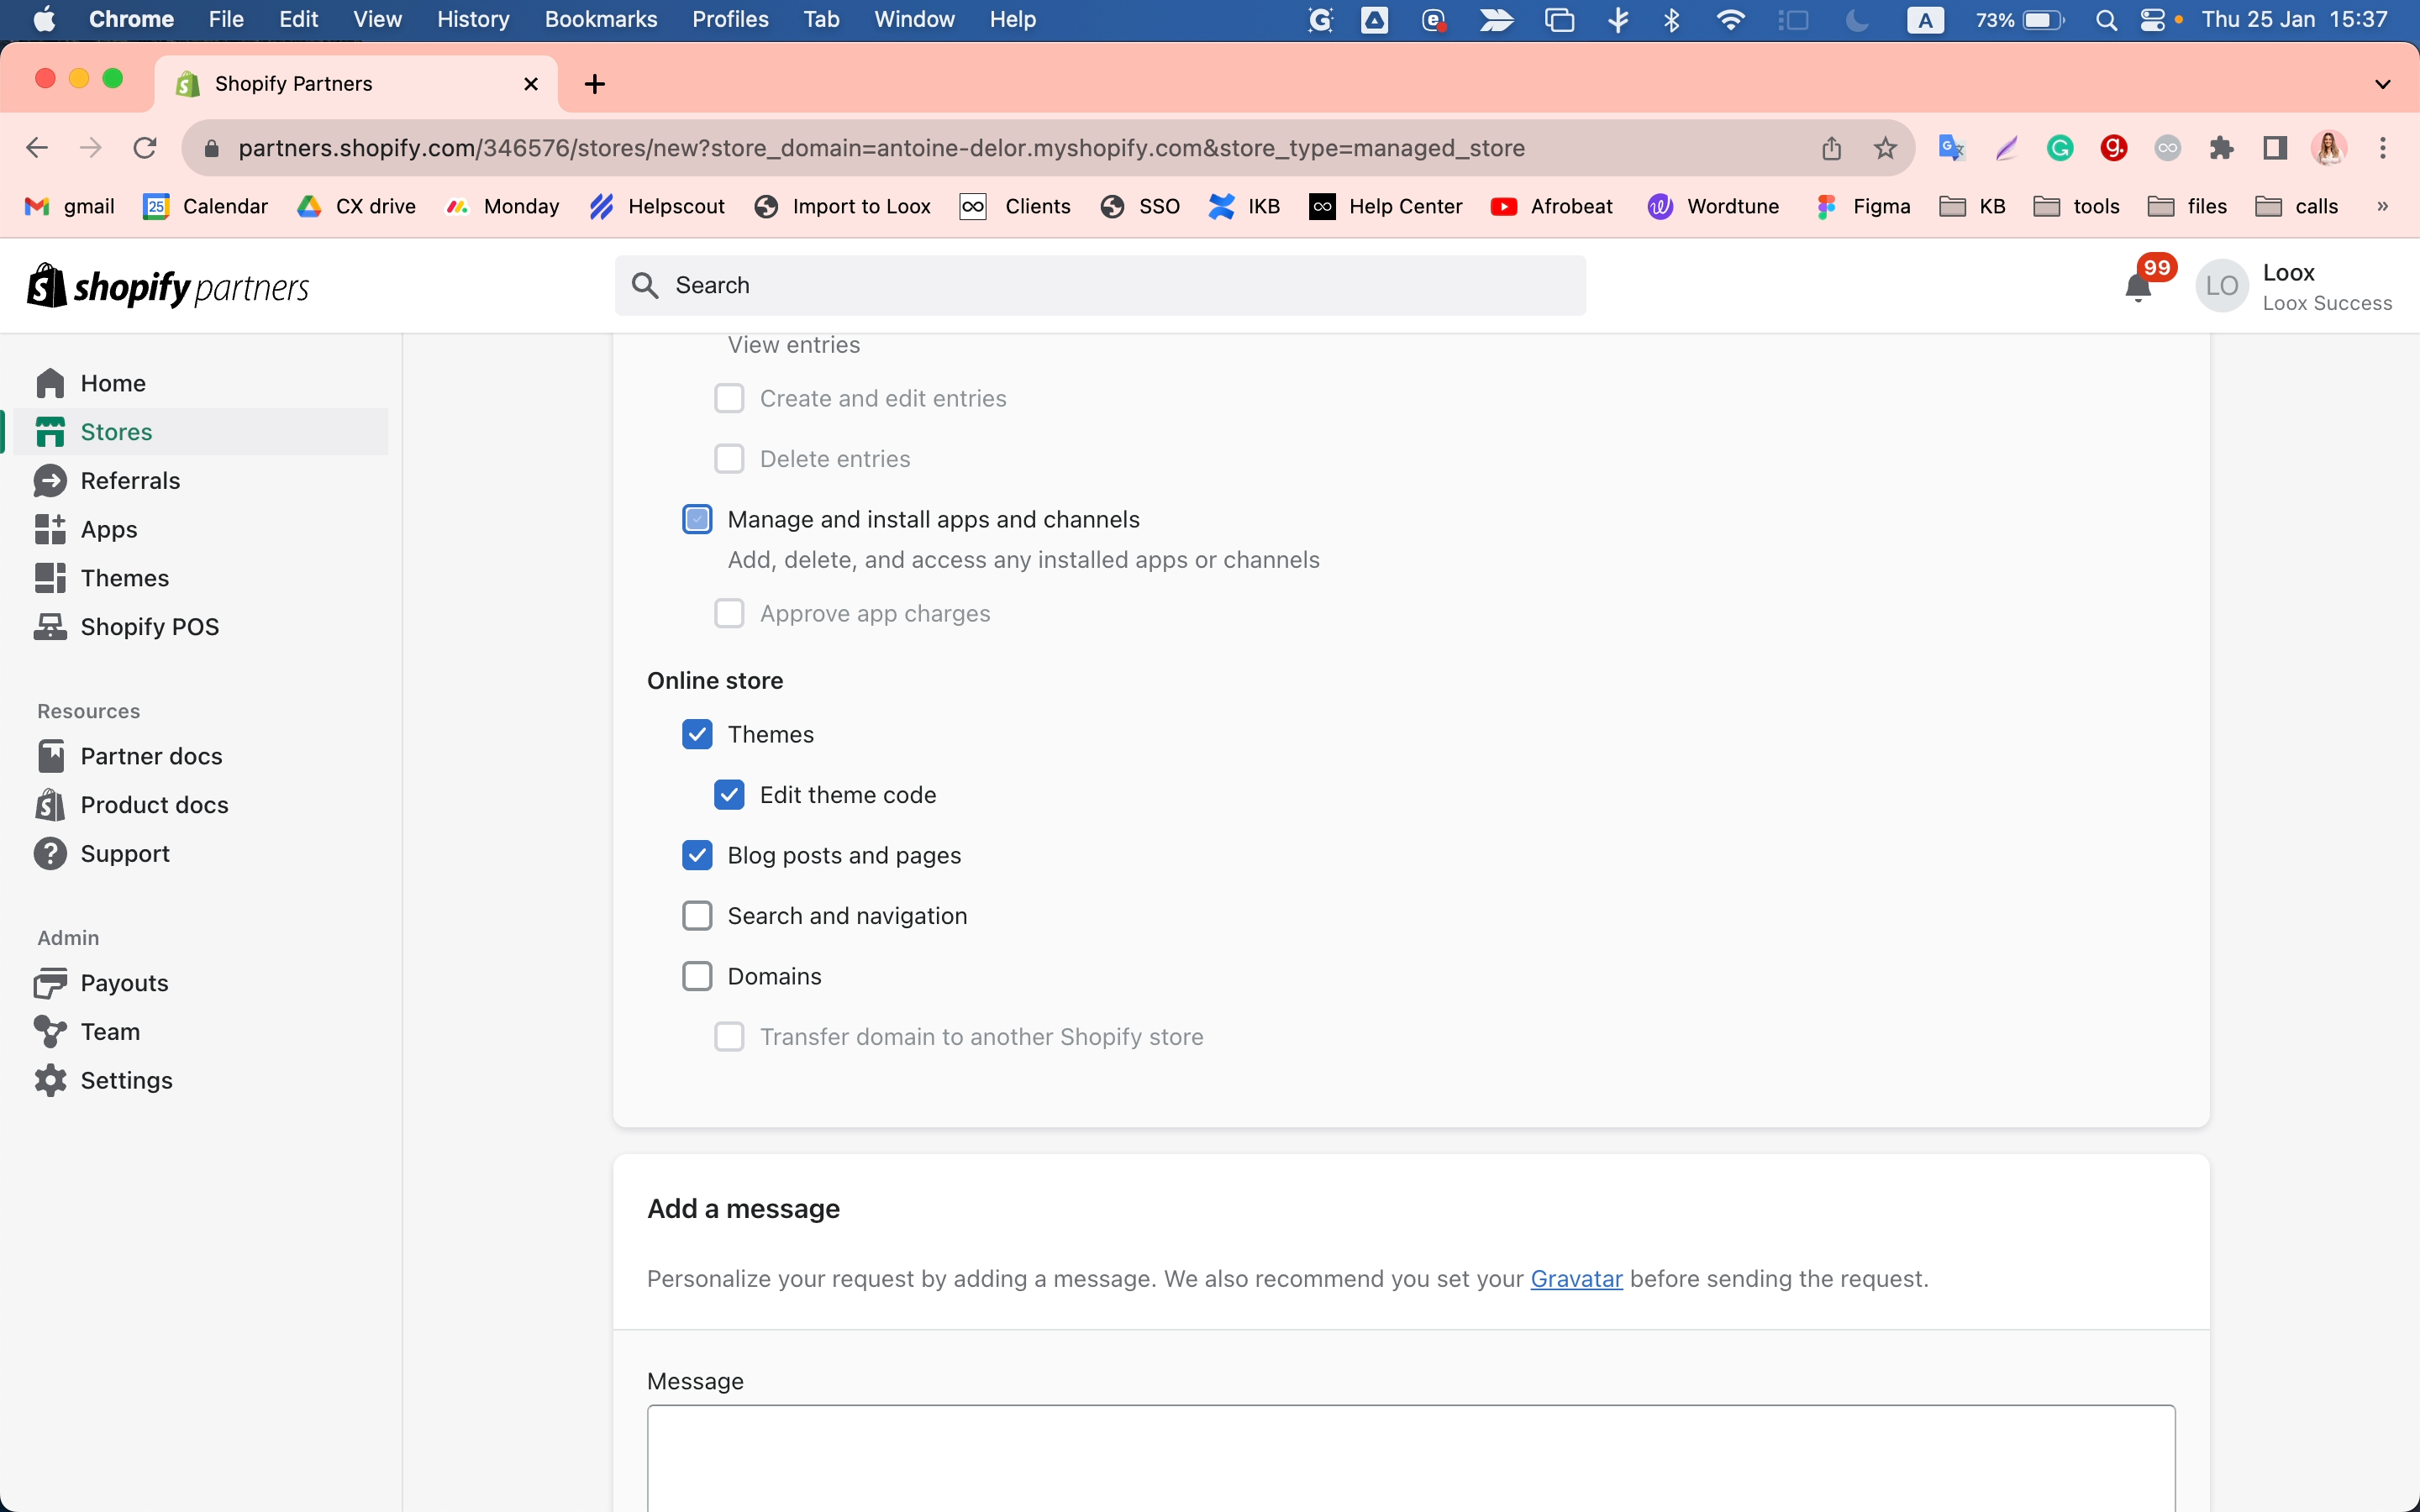
Task: Open the Chrome three-dot menu
Action: [x=2383, y=148]
